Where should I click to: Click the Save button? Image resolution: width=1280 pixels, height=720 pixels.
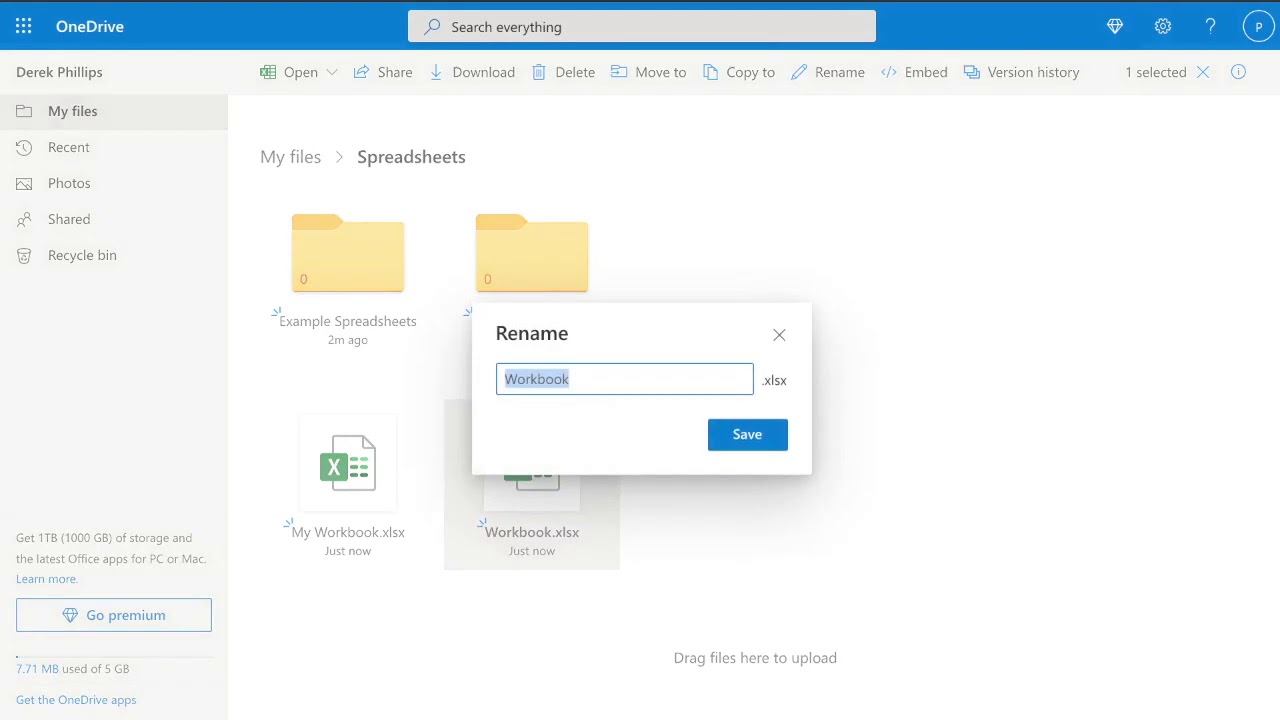tap(748, 434)
